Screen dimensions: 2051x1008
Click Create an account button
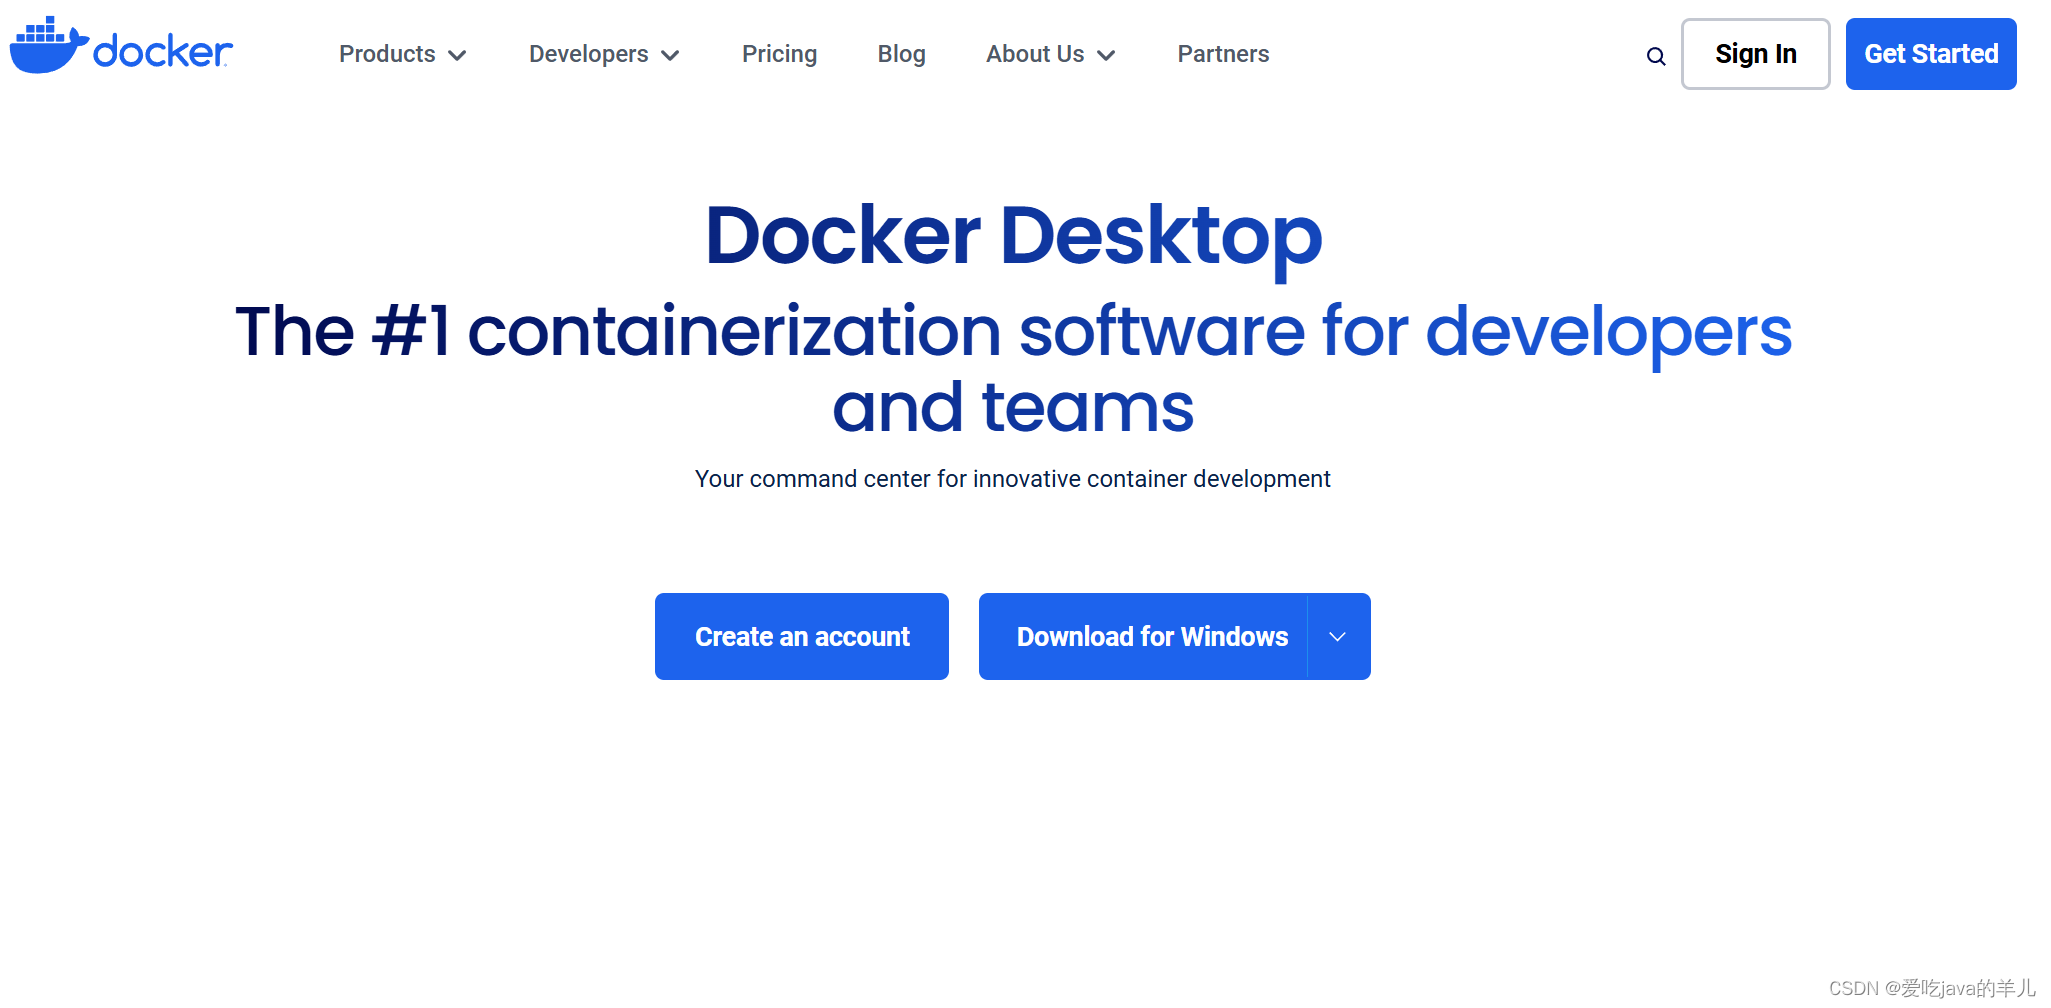coord(802,636)
